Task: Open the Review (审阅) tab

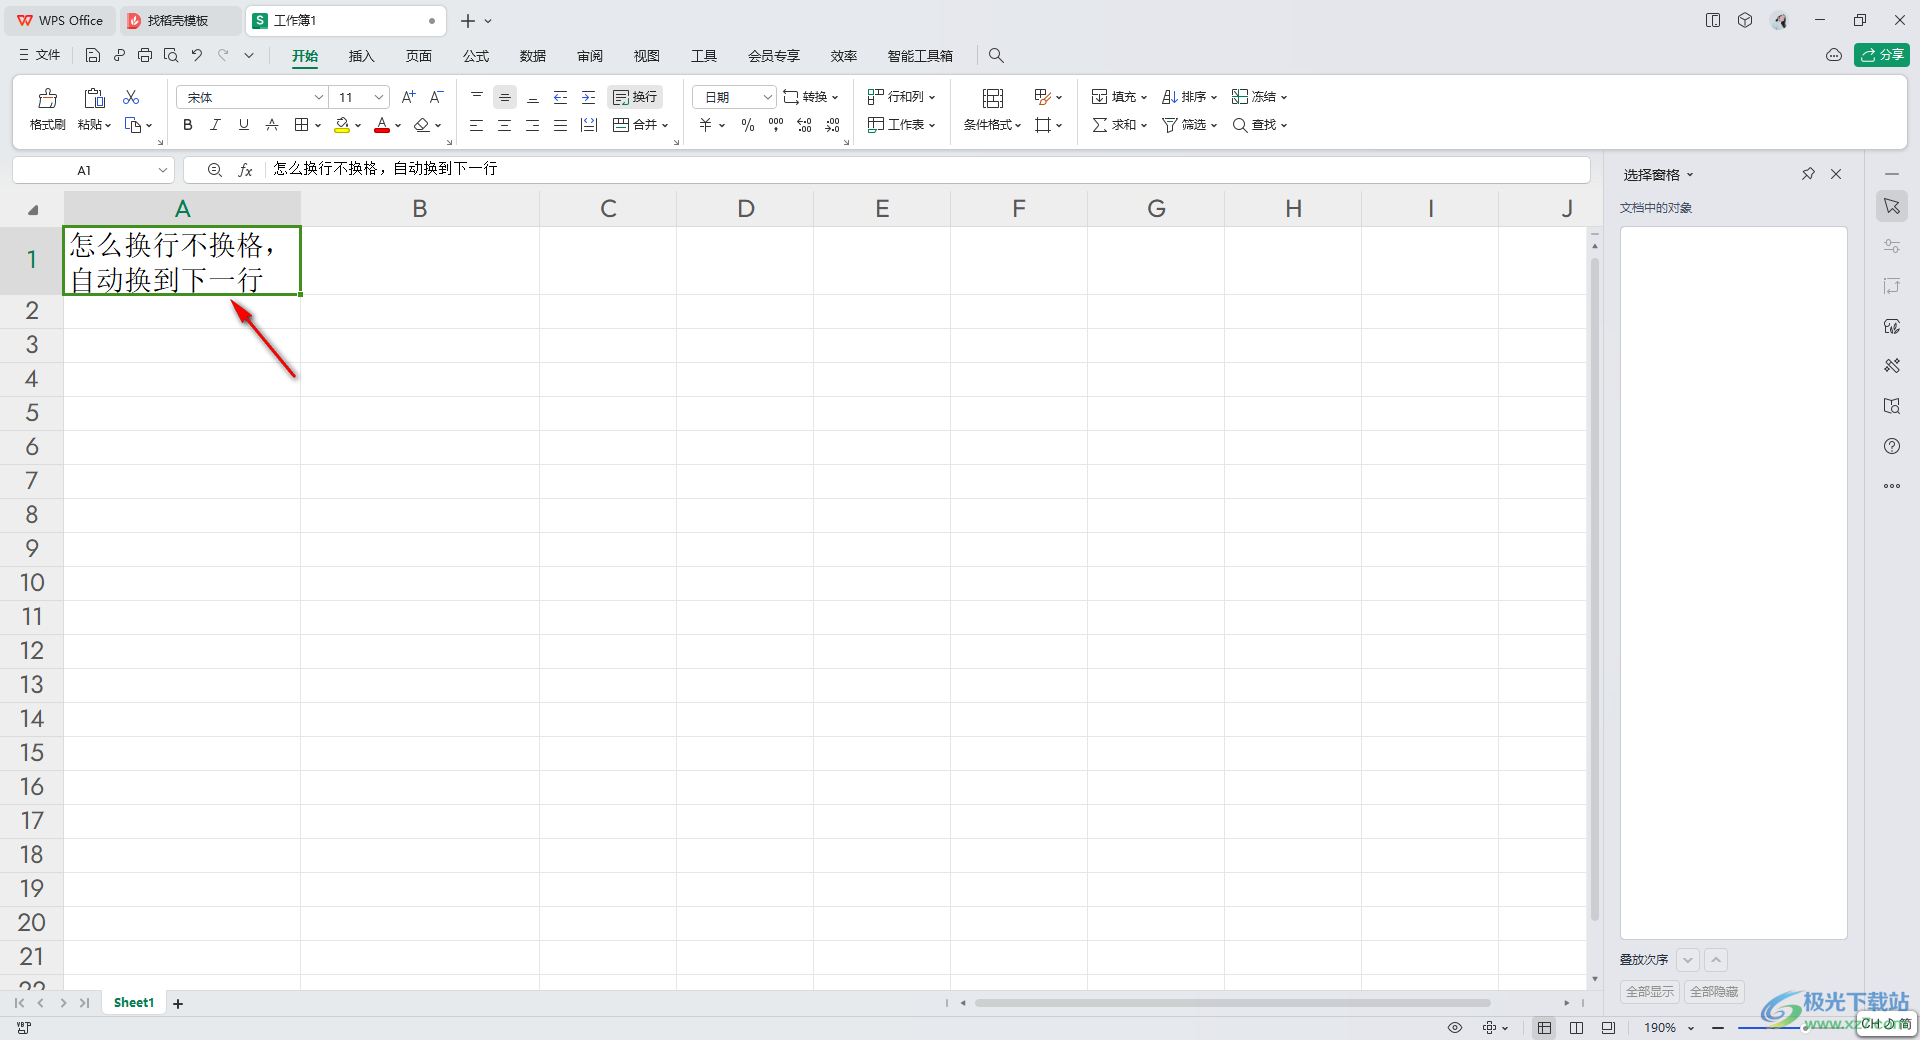Action: 590,56
